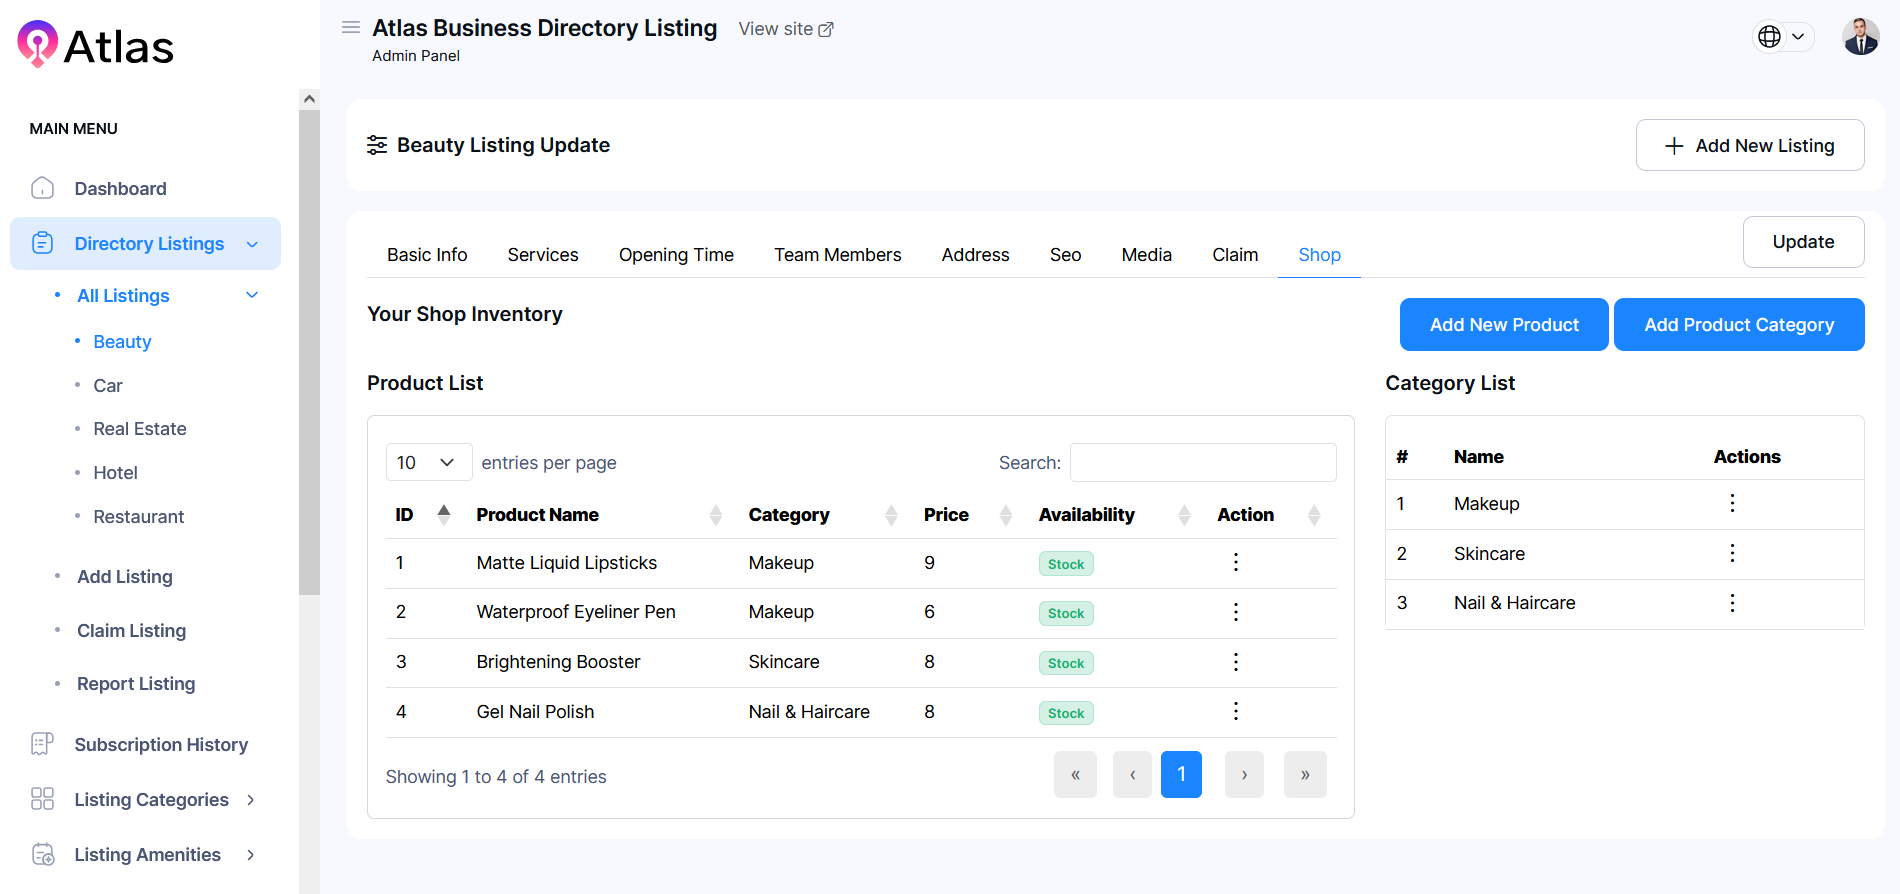This screenshot has width=1900, height=894.
Task: Expand the Listing Categories submenu
Action: pos(251,800)
